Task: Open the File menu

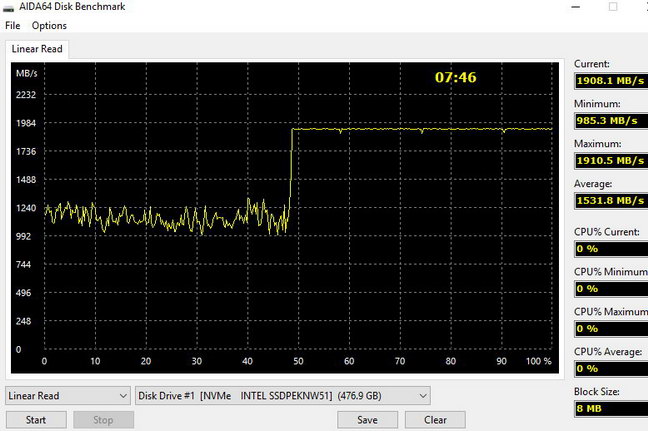Action: [12, 26]
